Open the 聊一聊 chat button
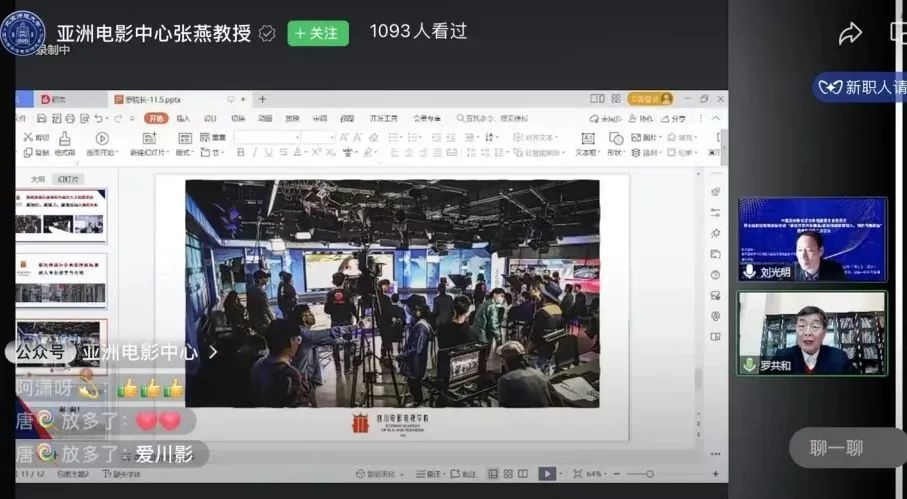The image size is (907, 499). (x=836, y=448)
